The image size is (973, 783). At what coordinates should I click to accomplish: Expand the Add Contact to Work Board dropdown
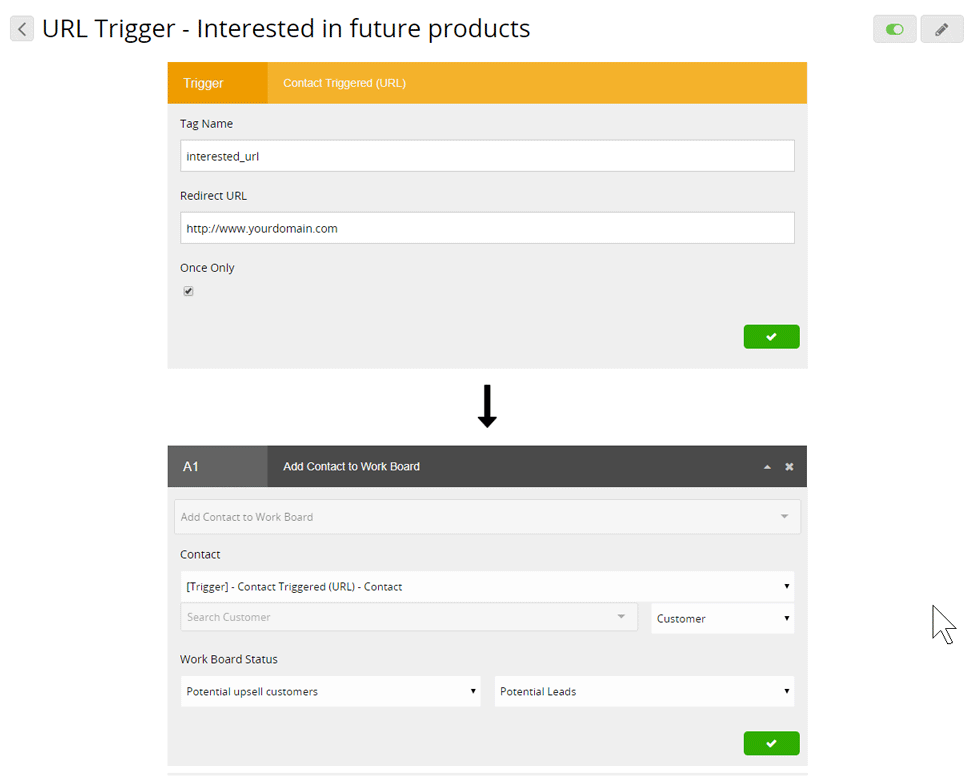(487, 517)
